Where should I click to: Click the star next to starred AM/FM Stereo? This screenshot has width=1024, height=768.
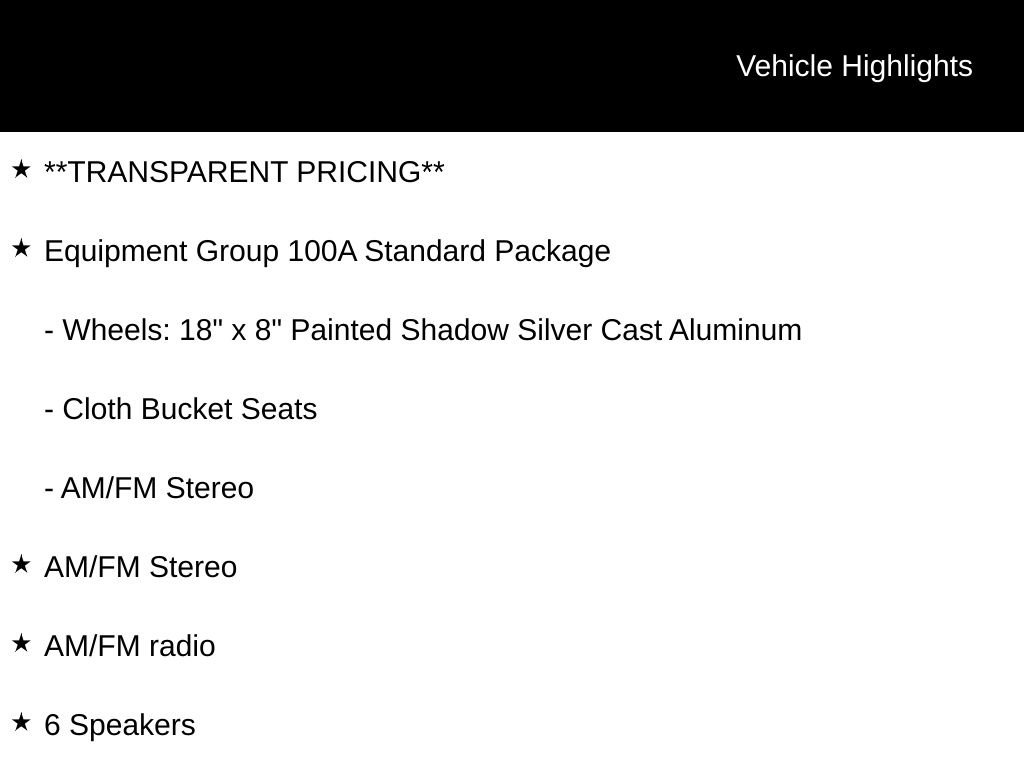[x=21, y=564]
